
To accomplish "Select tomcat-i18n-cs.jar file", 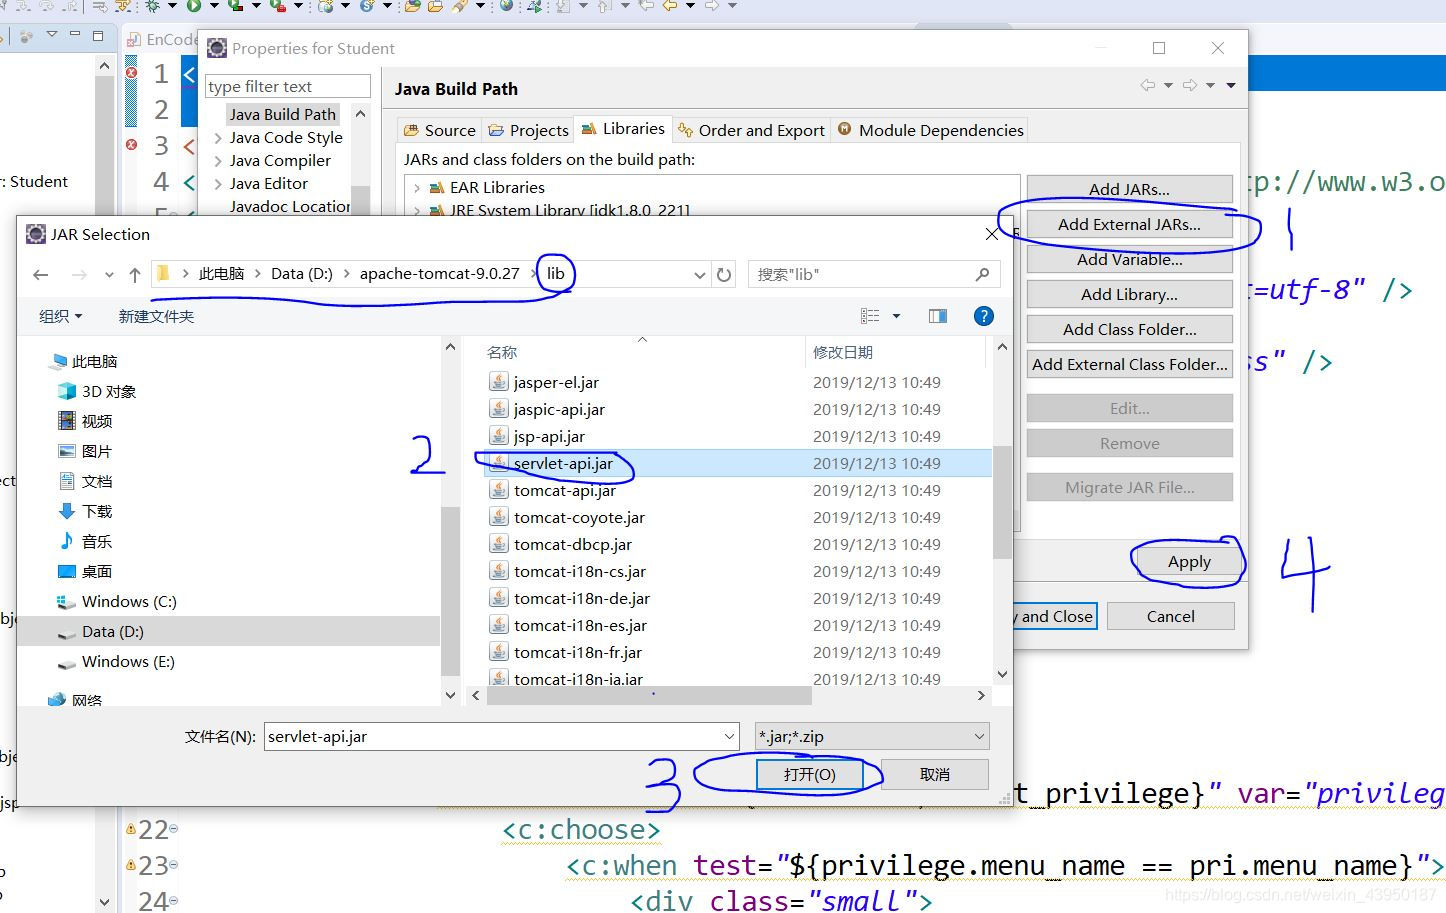I will [x=580, y=571].
